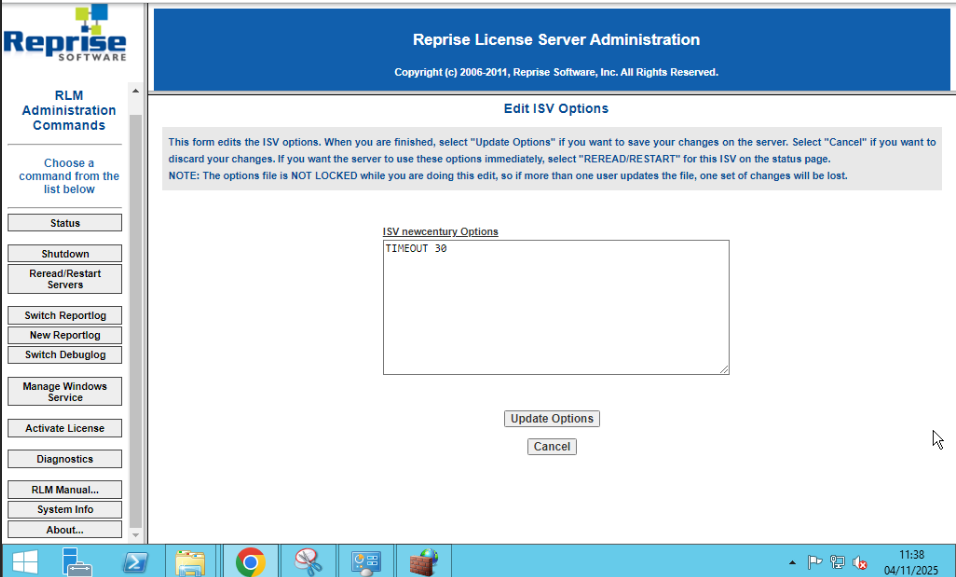Click the "ISV newcentury Options" label

point(440,232)
